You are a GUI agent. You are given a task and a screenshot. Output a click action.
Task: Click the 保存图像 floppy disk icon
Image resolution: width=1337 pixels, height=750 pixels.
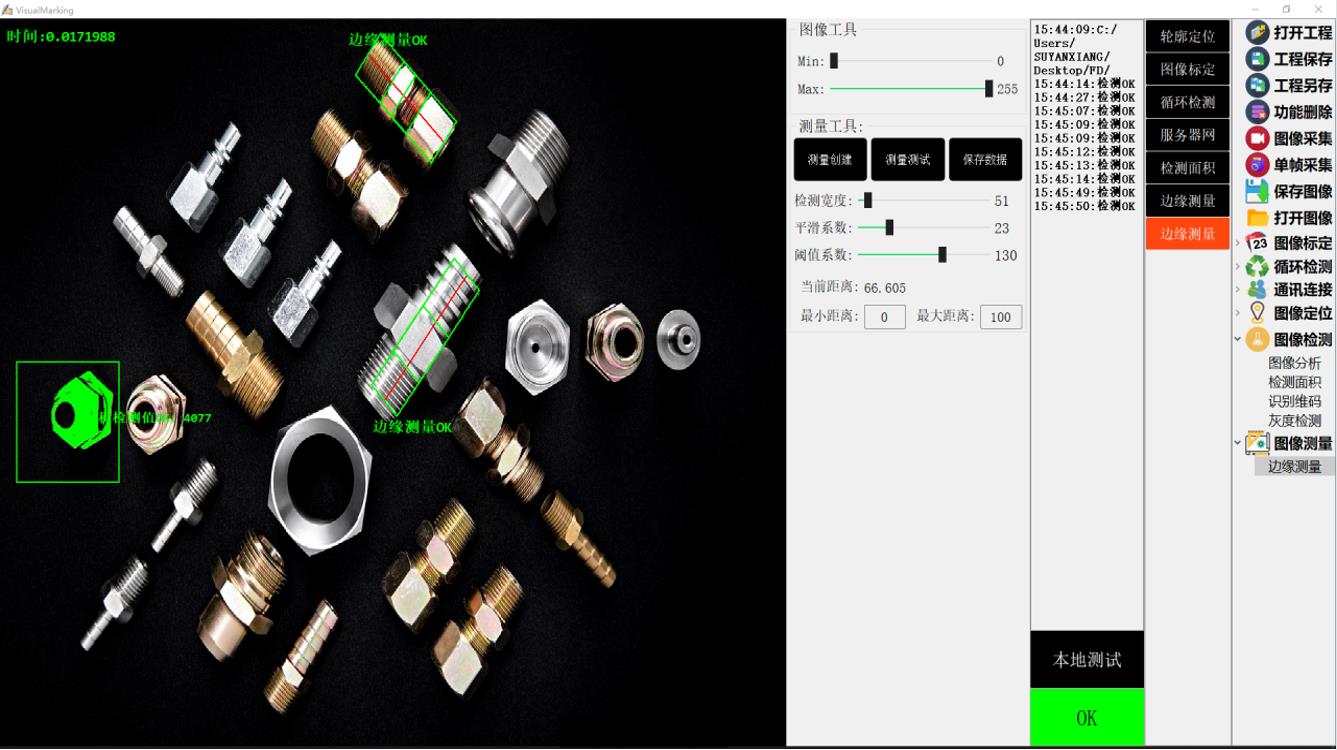pyautogui.click(x=1257, y=191)
